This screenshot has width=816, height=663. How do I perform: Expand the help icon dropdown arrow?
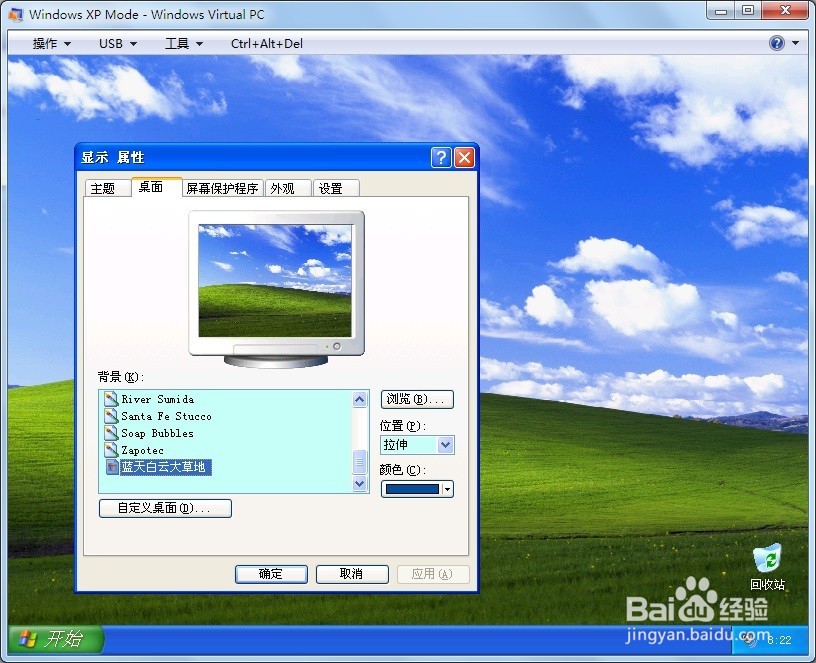point(795,43)
